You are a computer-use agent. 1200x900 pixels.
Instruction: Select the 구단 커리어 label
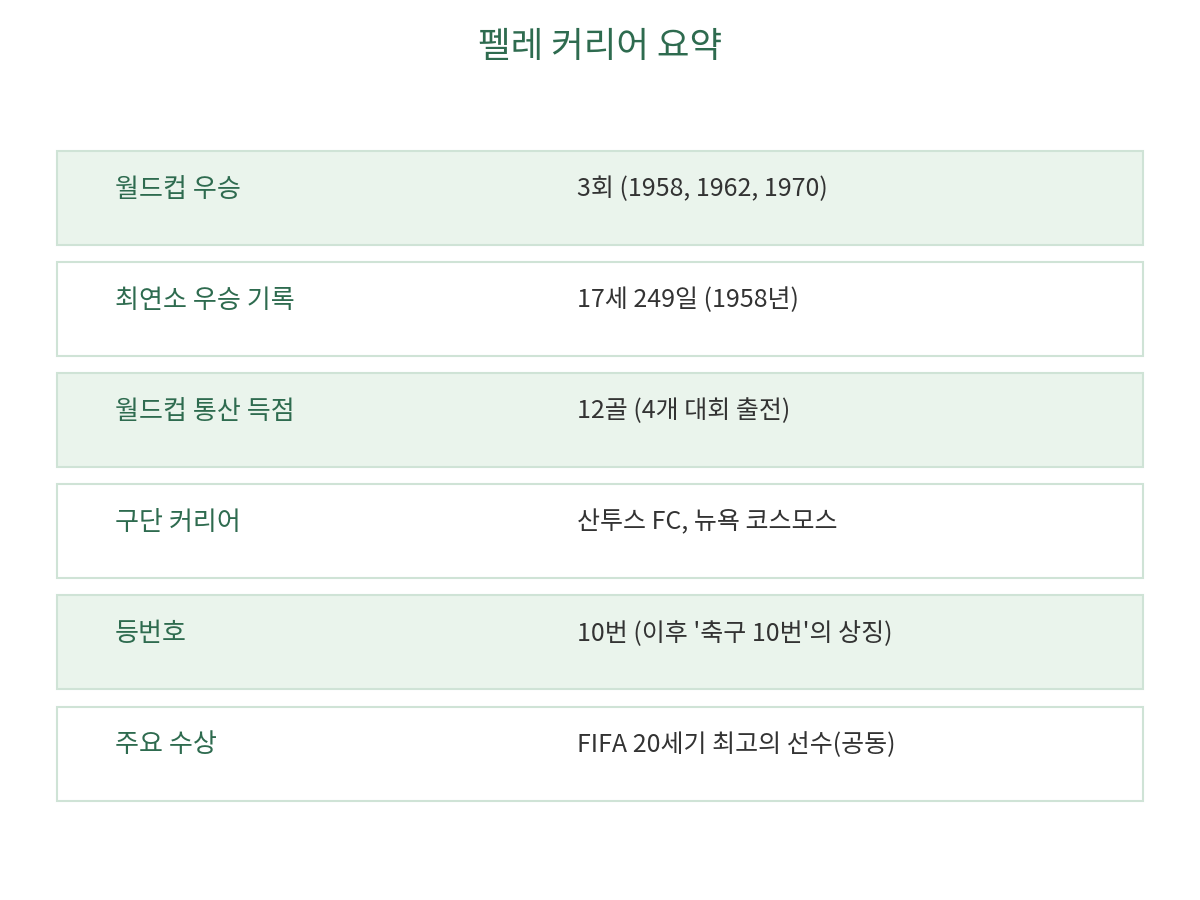click(x=178, y=520)
